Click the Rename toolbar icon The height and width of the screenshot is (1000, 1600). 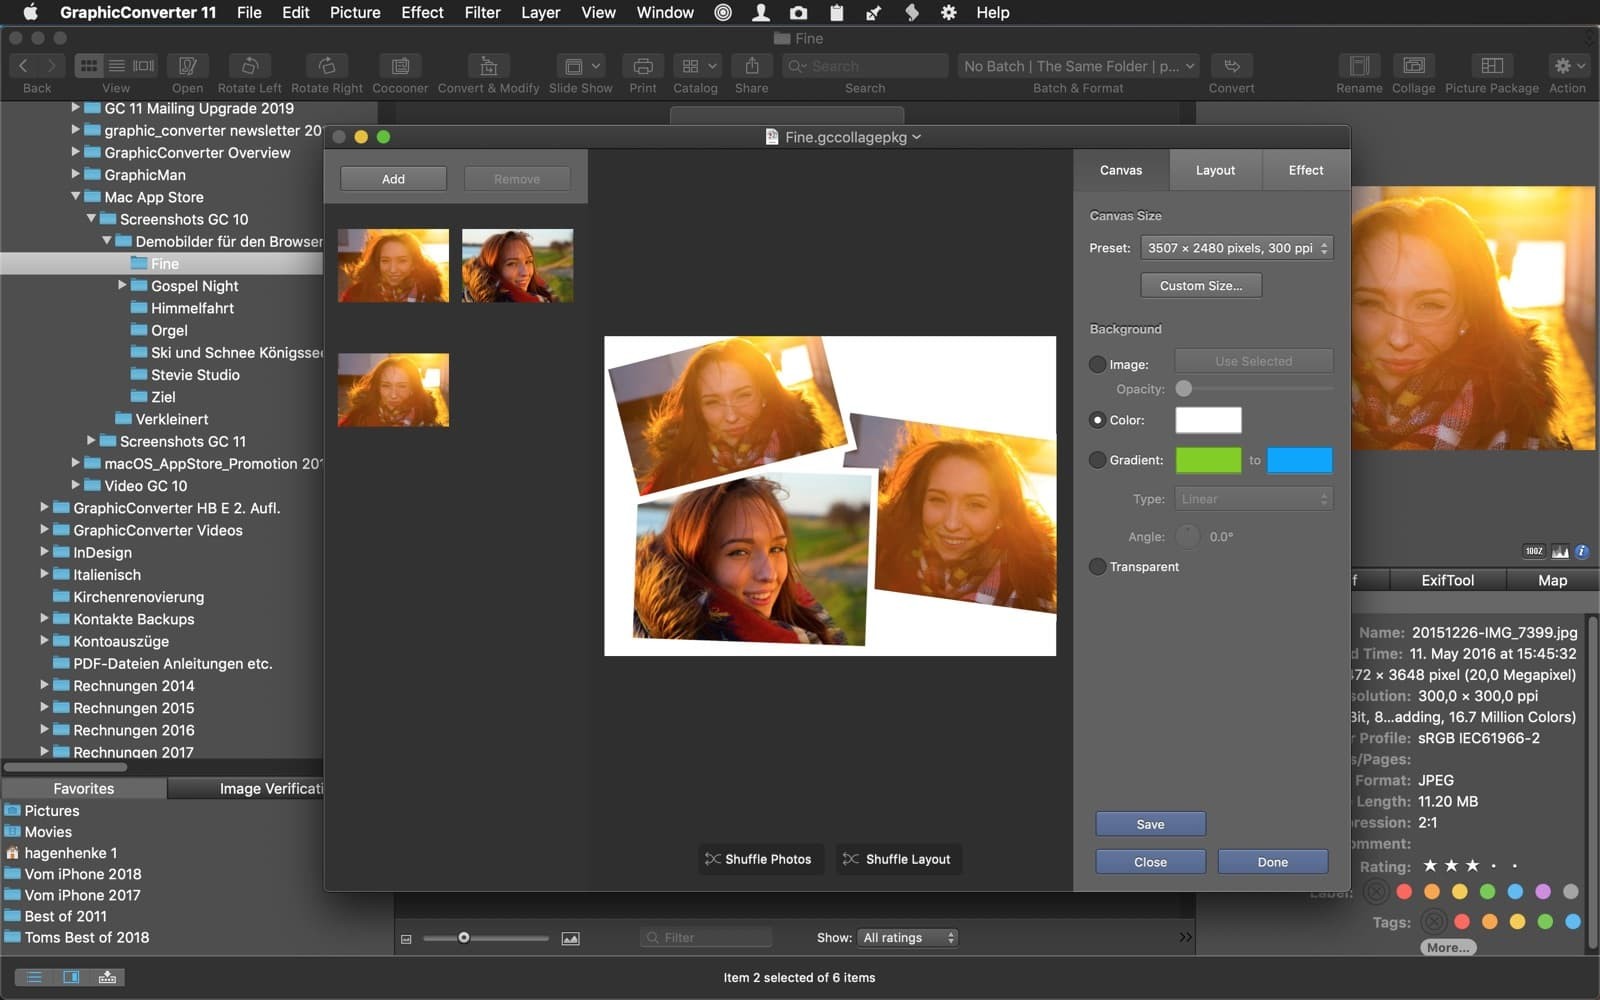pos(1359,66)
